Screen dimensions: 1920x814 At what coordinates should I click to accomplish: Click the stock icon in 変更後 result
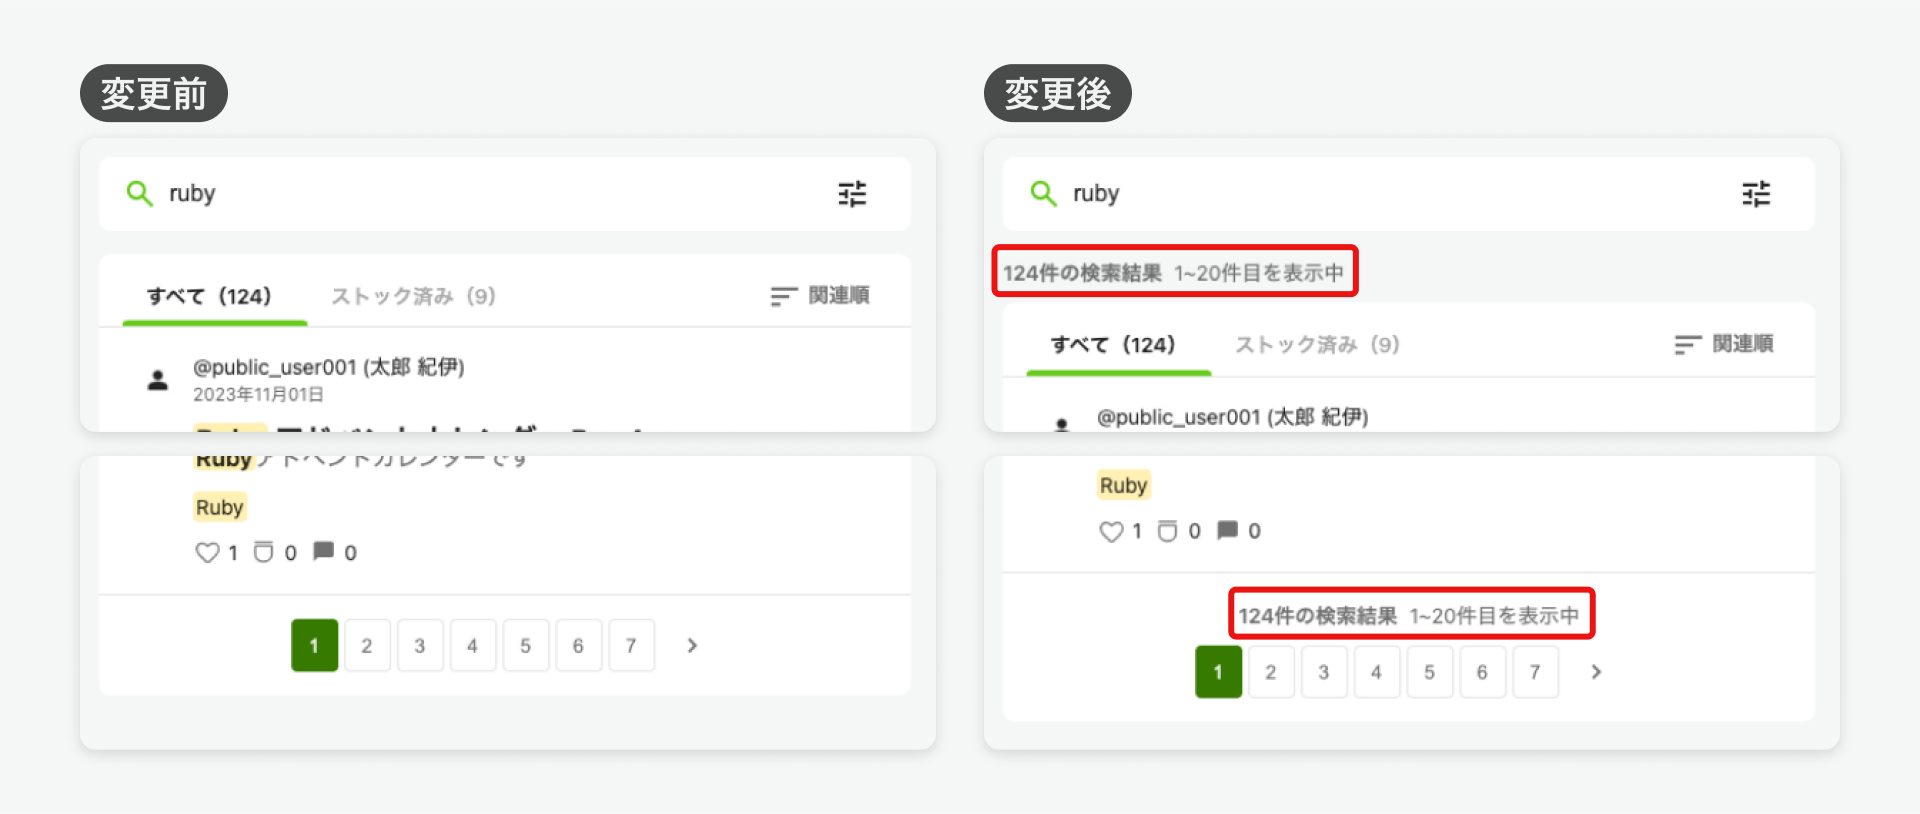[x=1167, y=531]
